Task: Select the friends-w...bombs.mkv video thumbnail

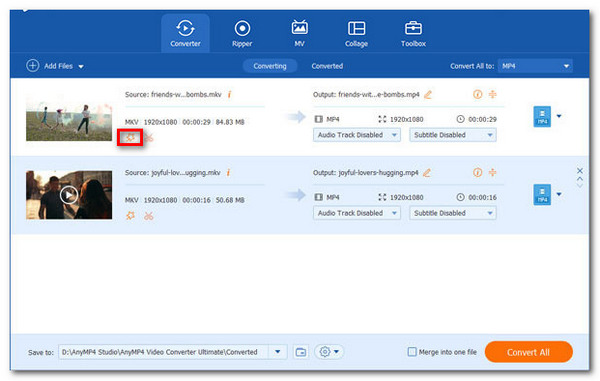Action: click(69, 117)
